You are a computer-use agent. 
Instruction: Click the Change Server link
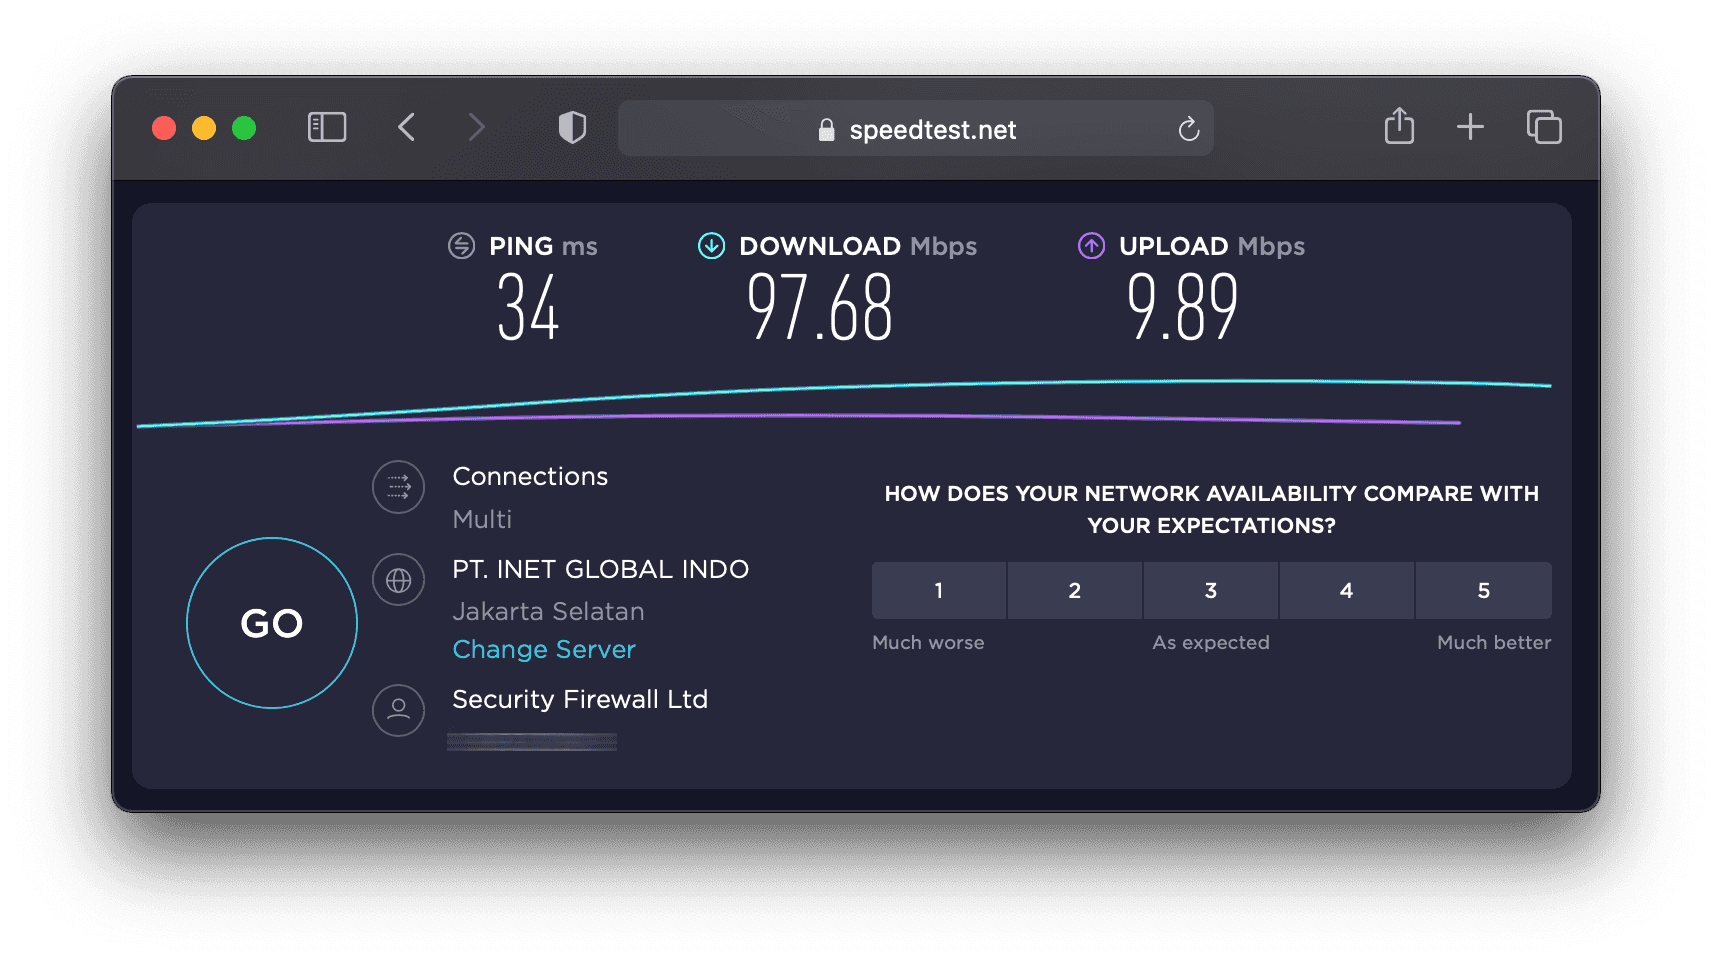[x=544, y=650]
